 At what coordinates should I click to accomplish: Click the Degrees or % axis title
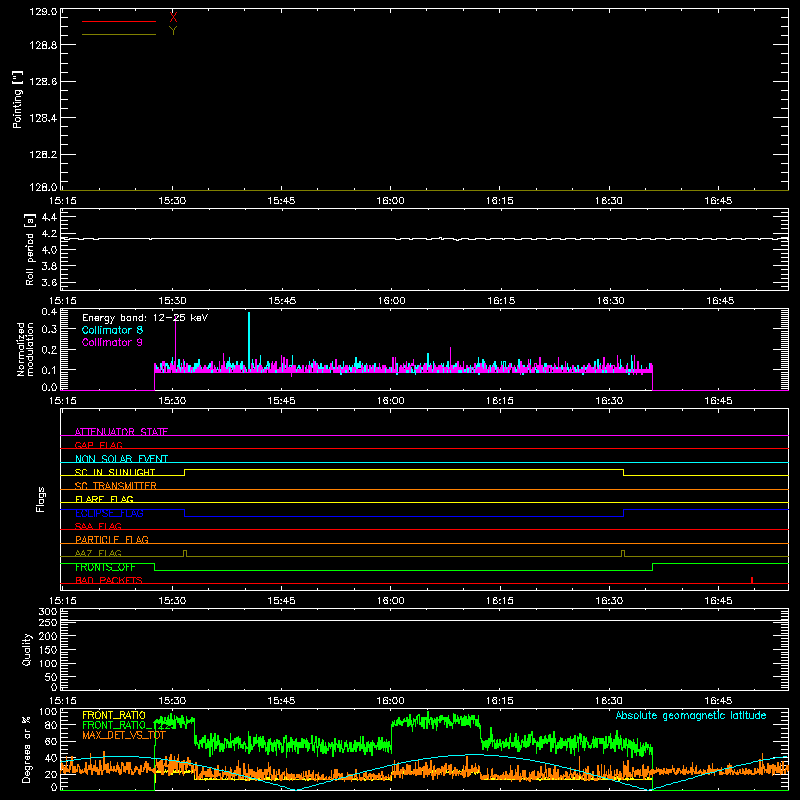click(x=26, y=749)
